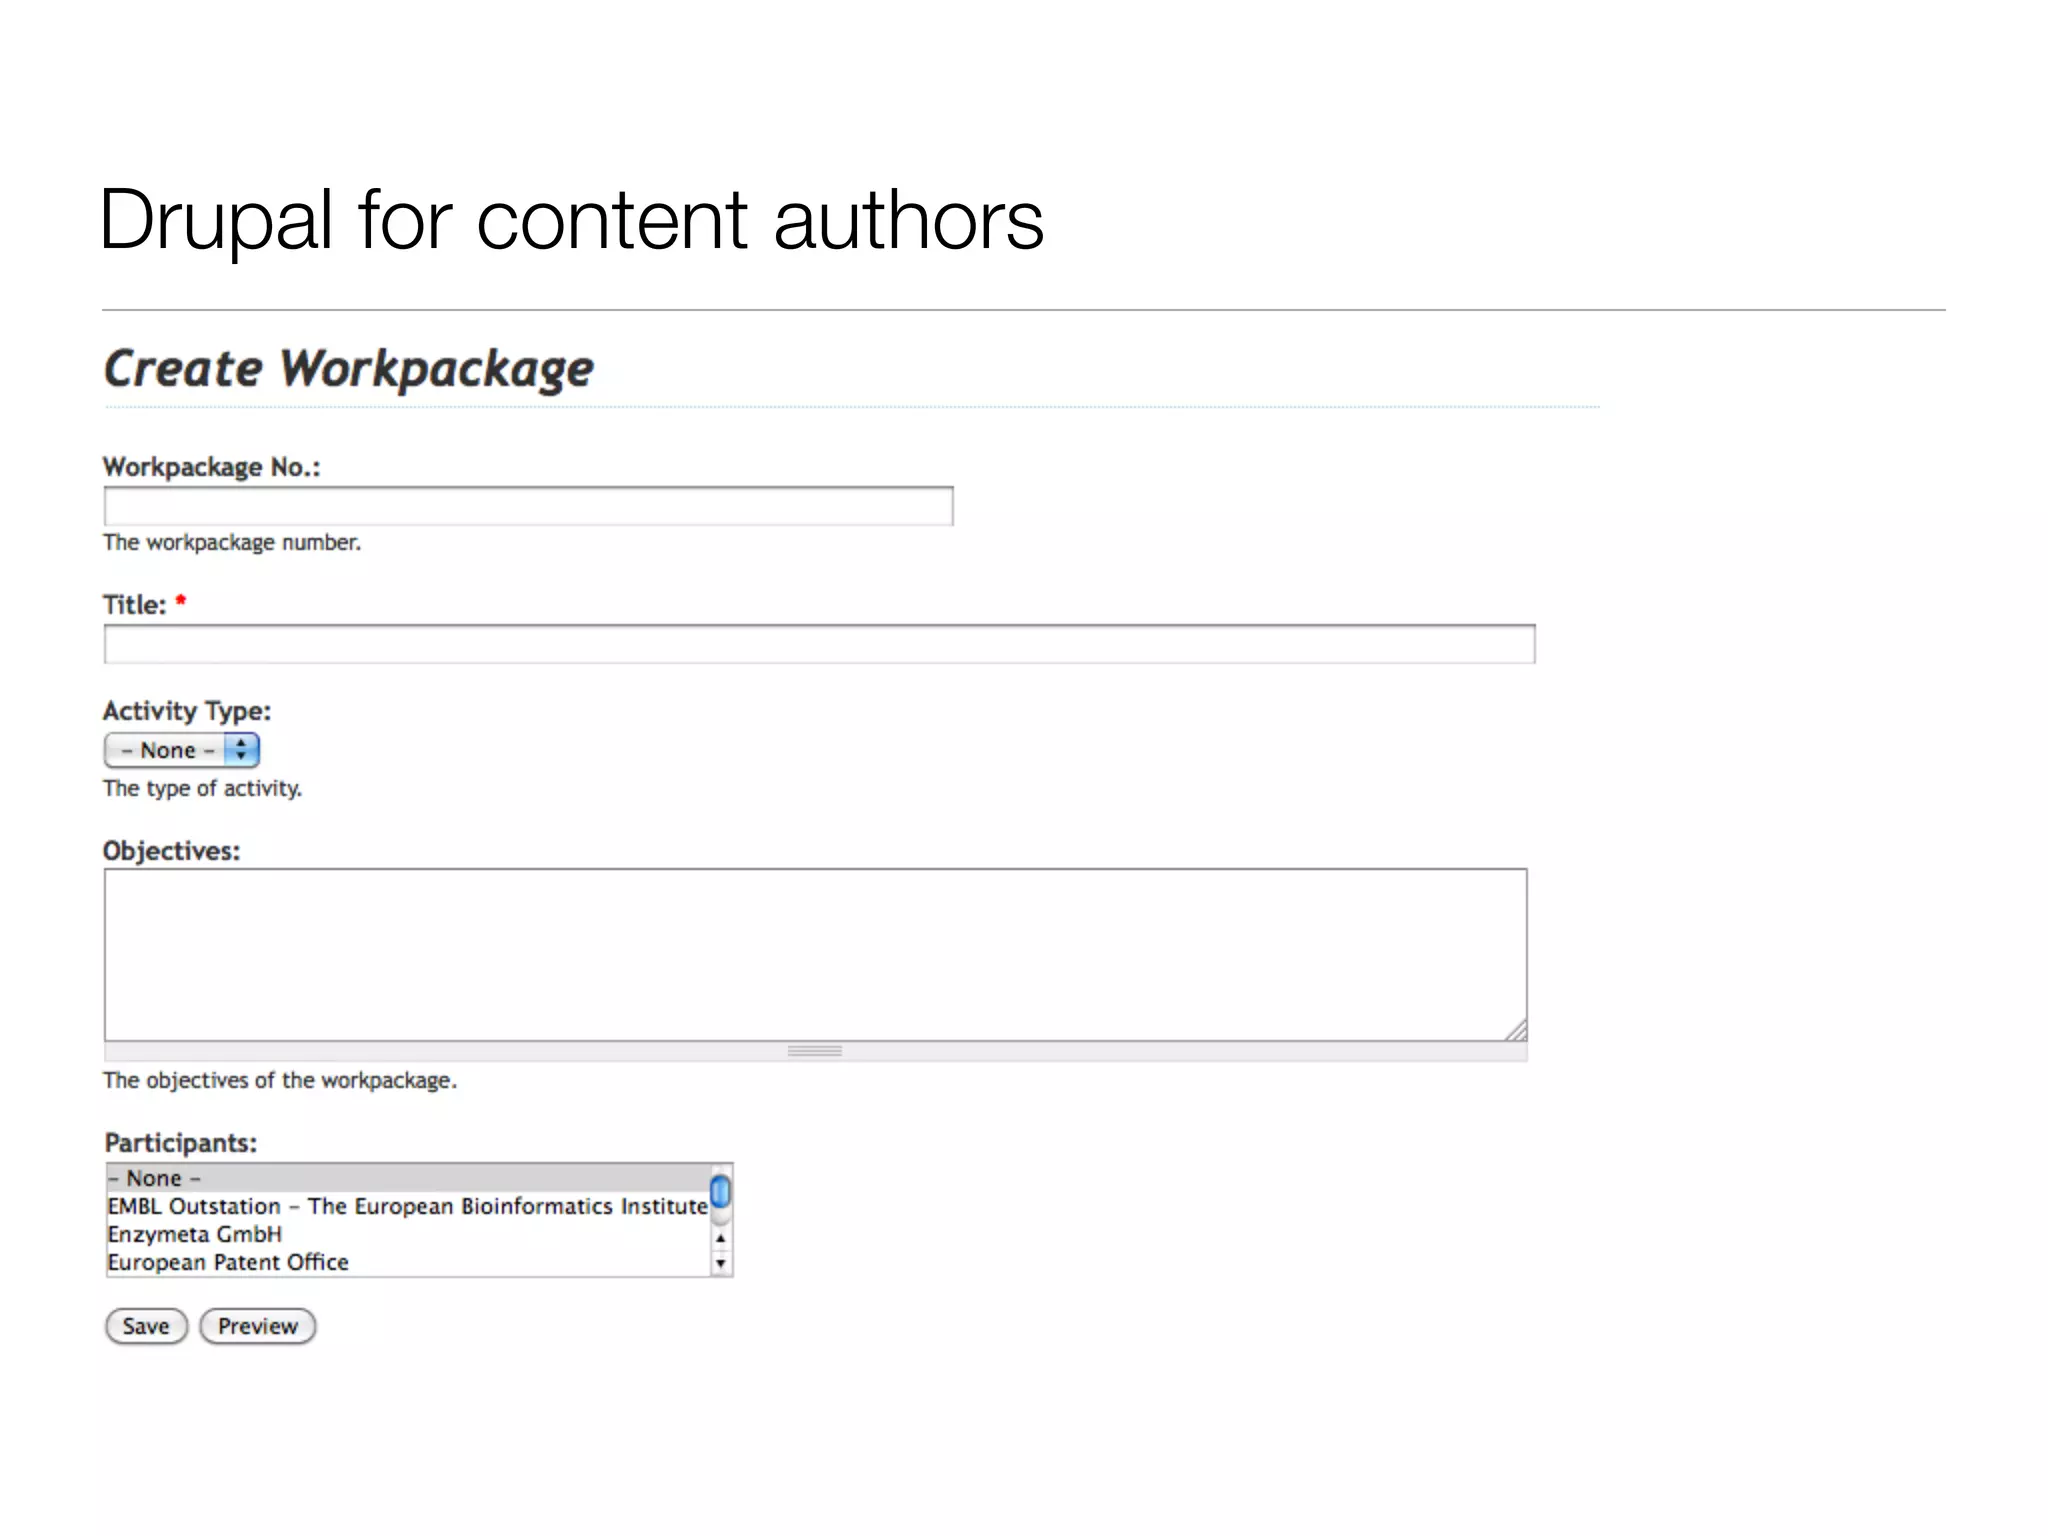This screenshot has height=1536, width=2048.
Task: Click the Workpackage No. input field
Action: point(528,506)
